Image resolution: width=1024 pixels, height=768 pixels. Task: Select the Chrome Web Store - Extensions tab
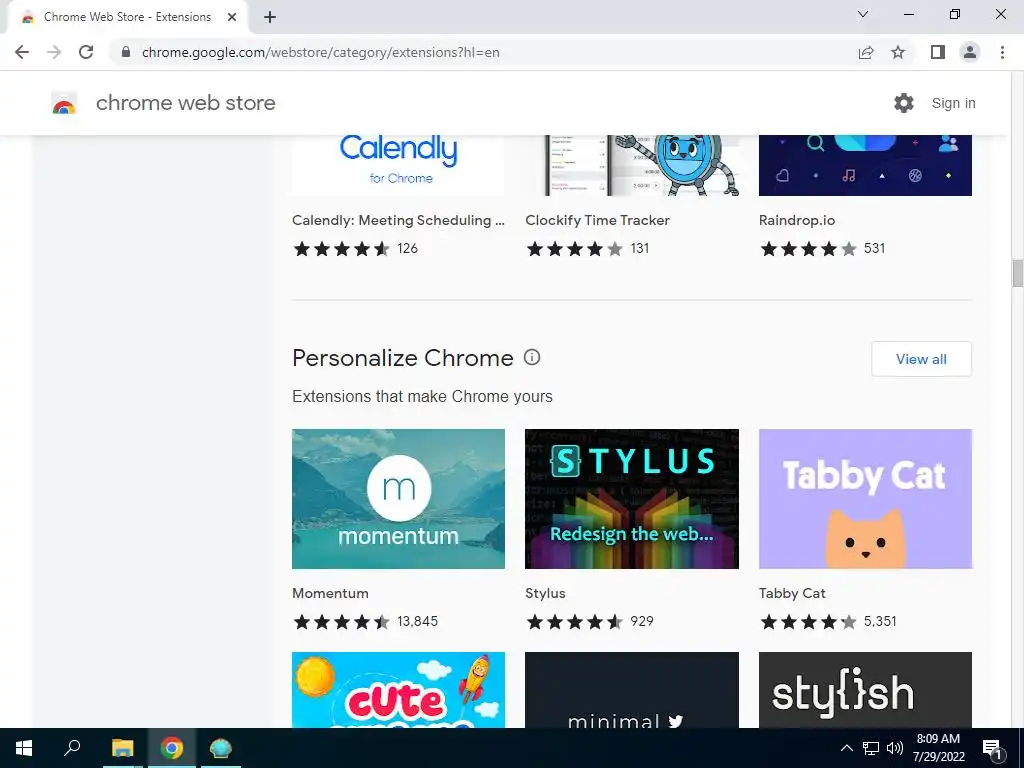[127, 17]
